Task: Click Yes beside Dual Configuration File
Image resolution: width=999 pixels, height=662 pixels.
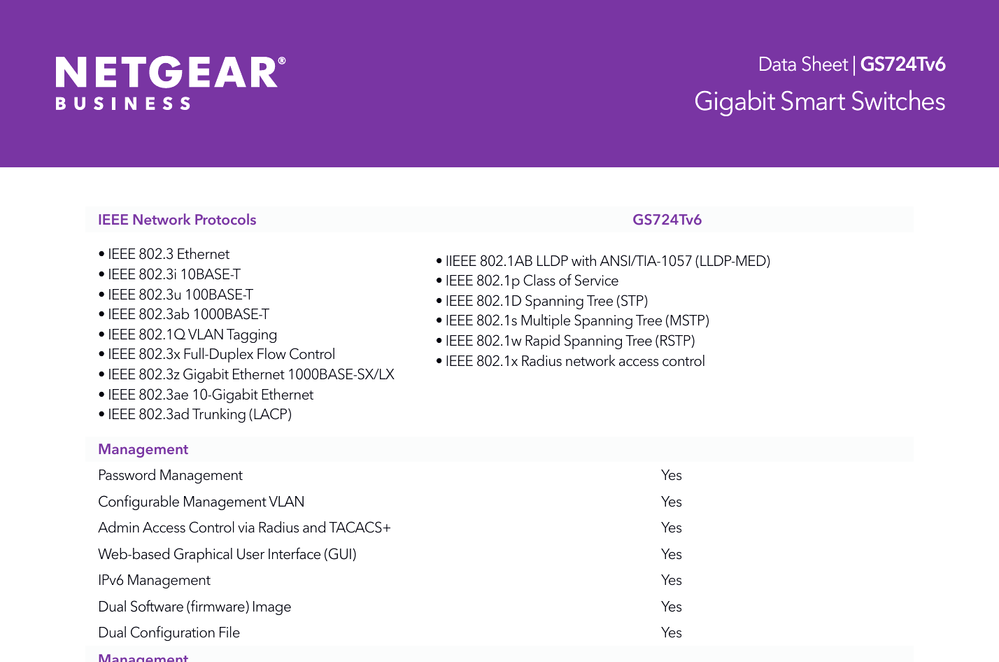Action: click(671, 633)
